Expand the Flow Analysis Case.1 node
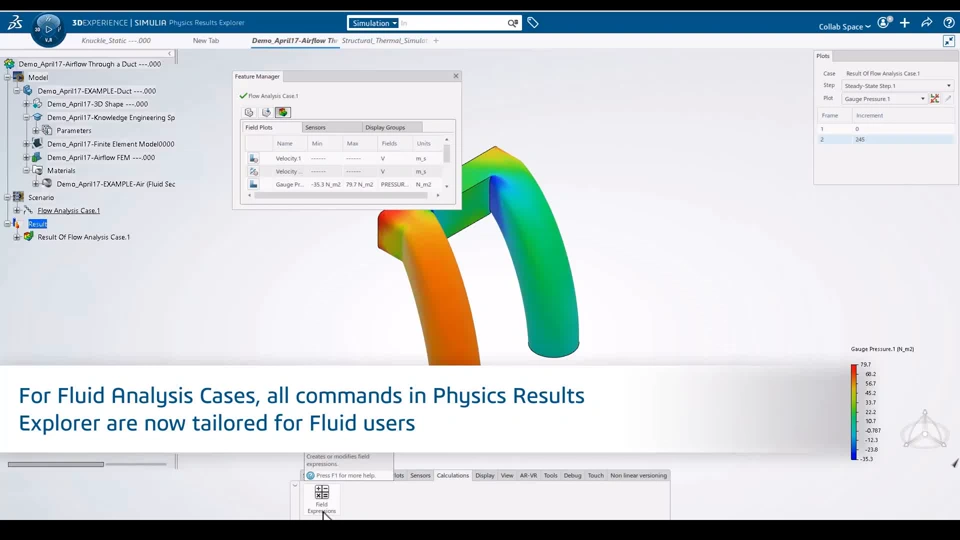This screenshot has width=960, height=540. (17, 211)
